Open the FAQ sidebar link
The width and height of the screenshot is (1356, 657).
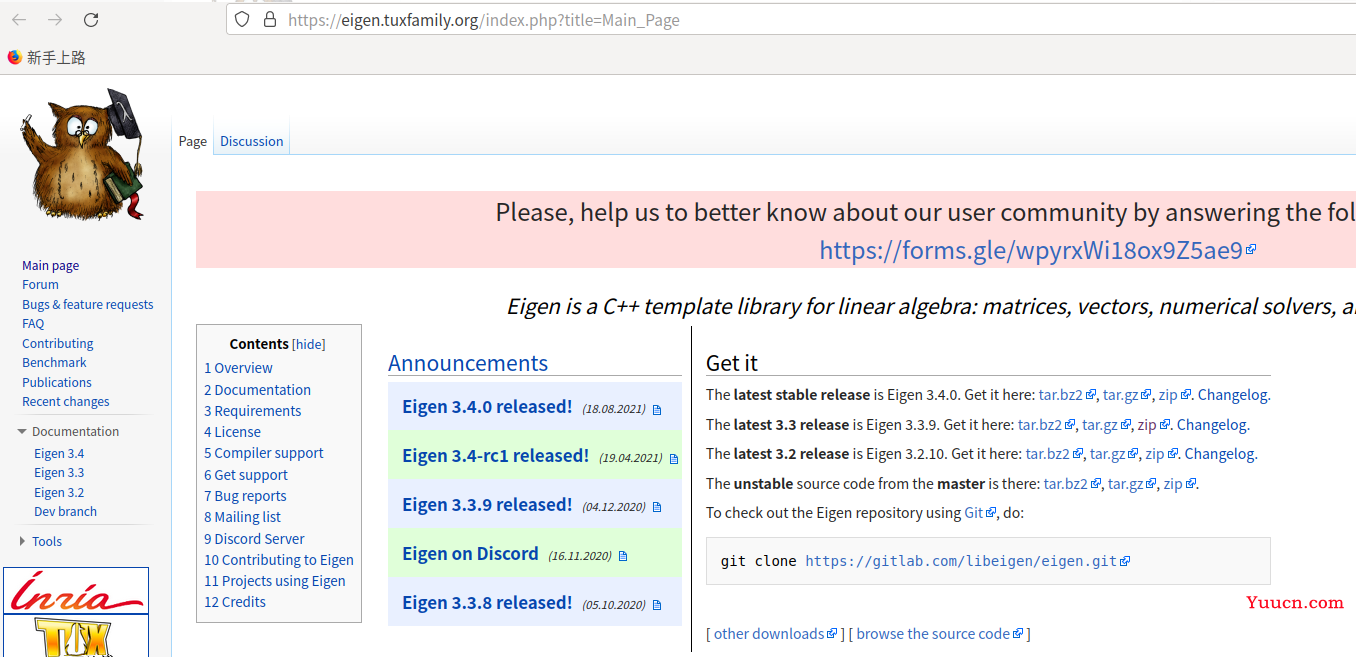click(33, 323)
